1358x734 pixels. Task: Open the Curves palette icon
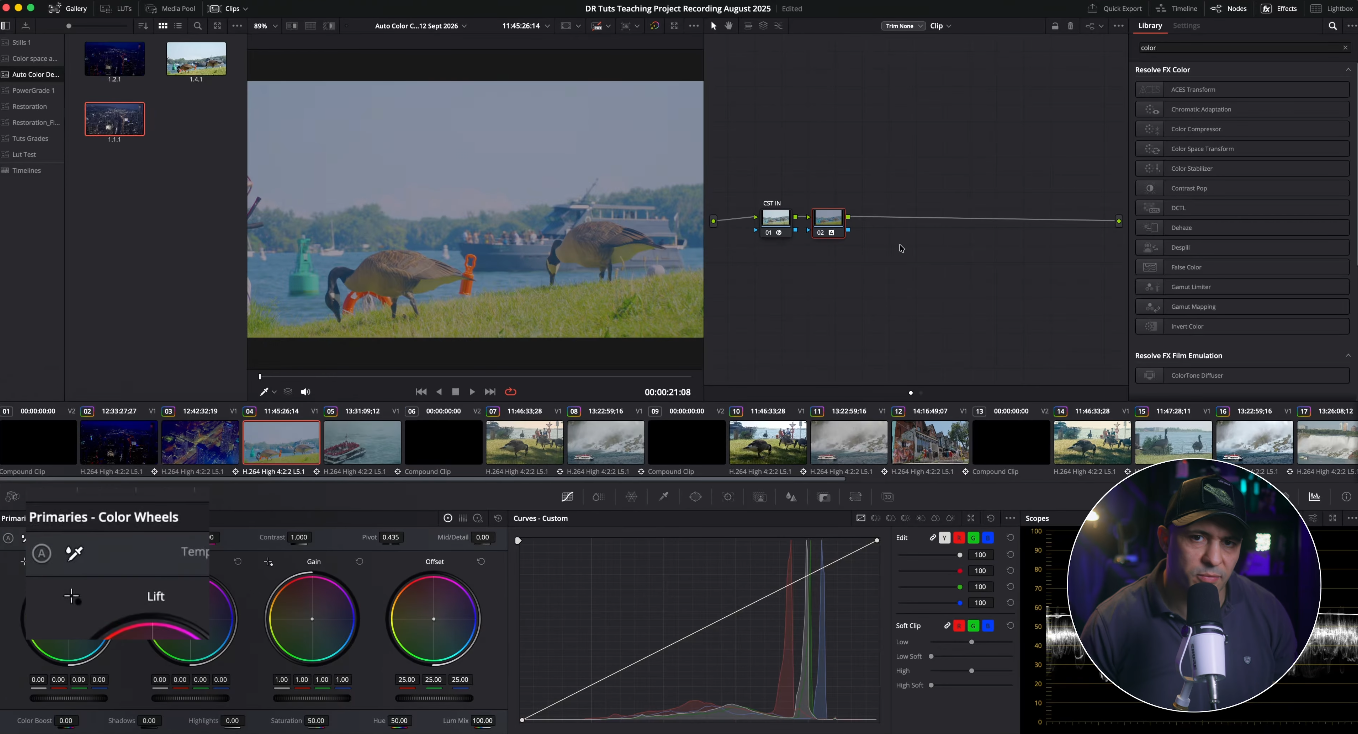(567, 497)
